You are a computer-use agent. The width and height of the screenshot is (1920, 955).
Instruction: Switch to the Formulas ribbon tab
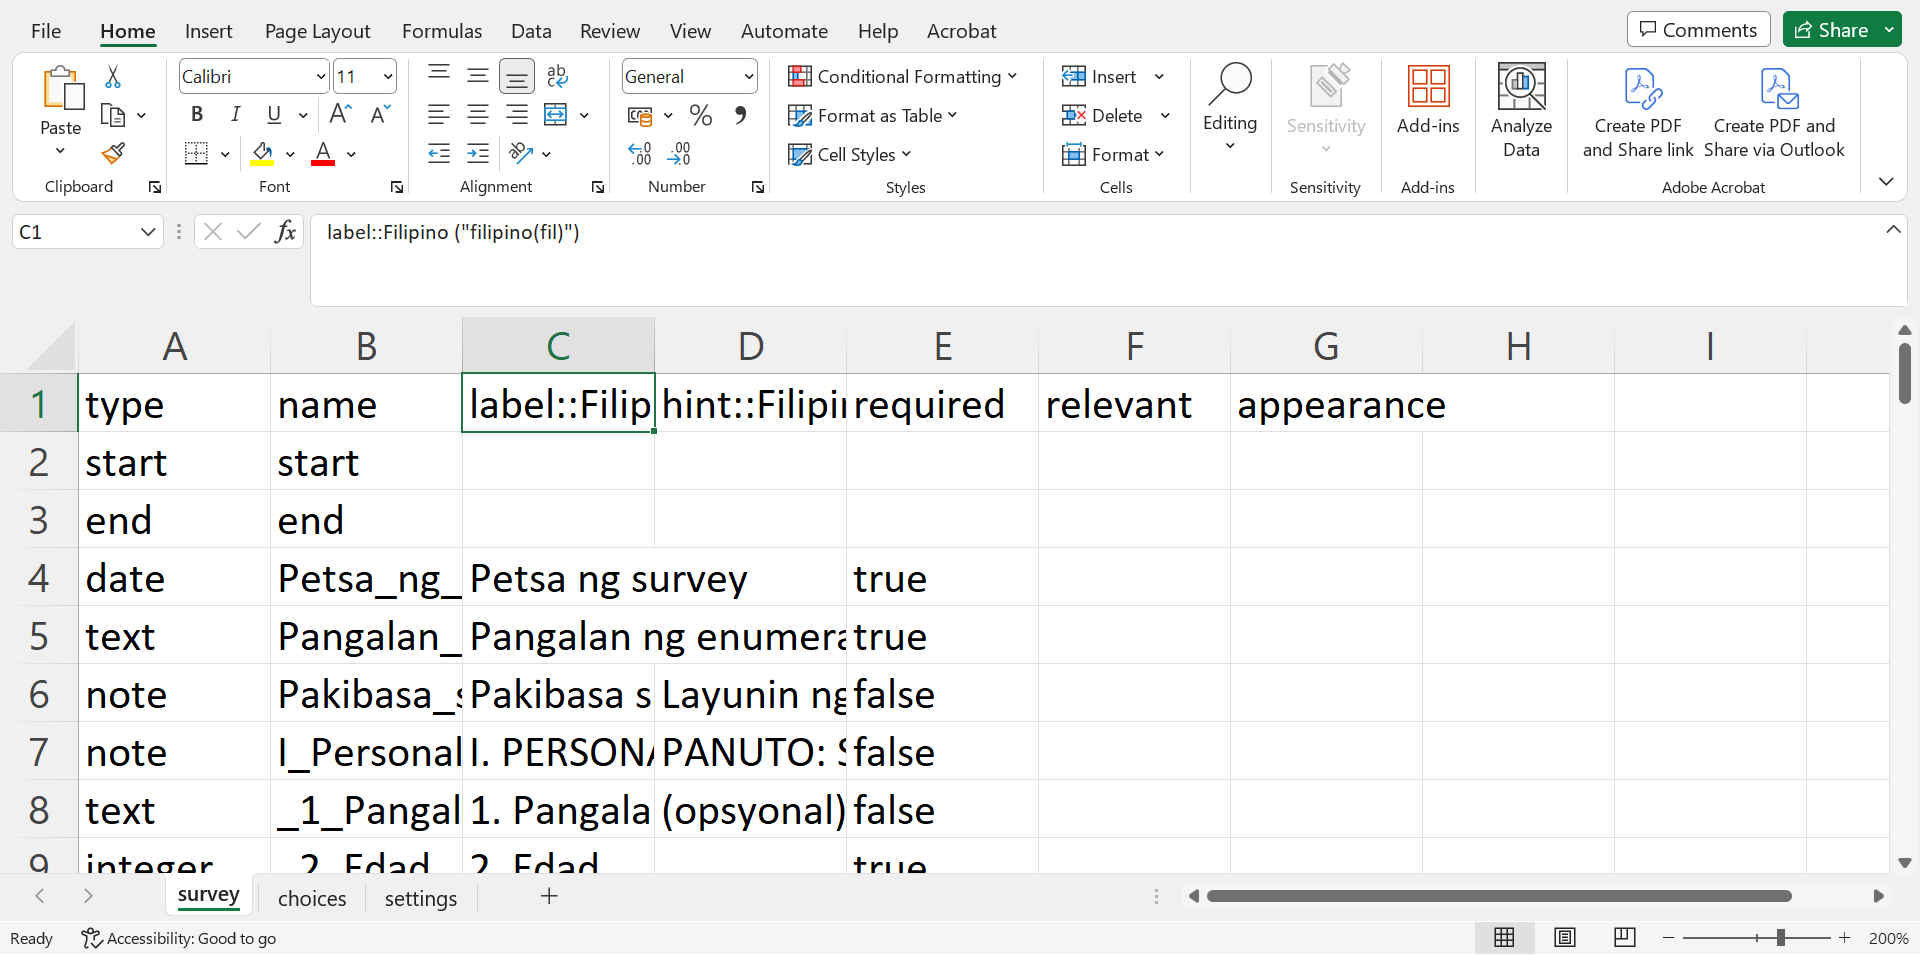441,31
